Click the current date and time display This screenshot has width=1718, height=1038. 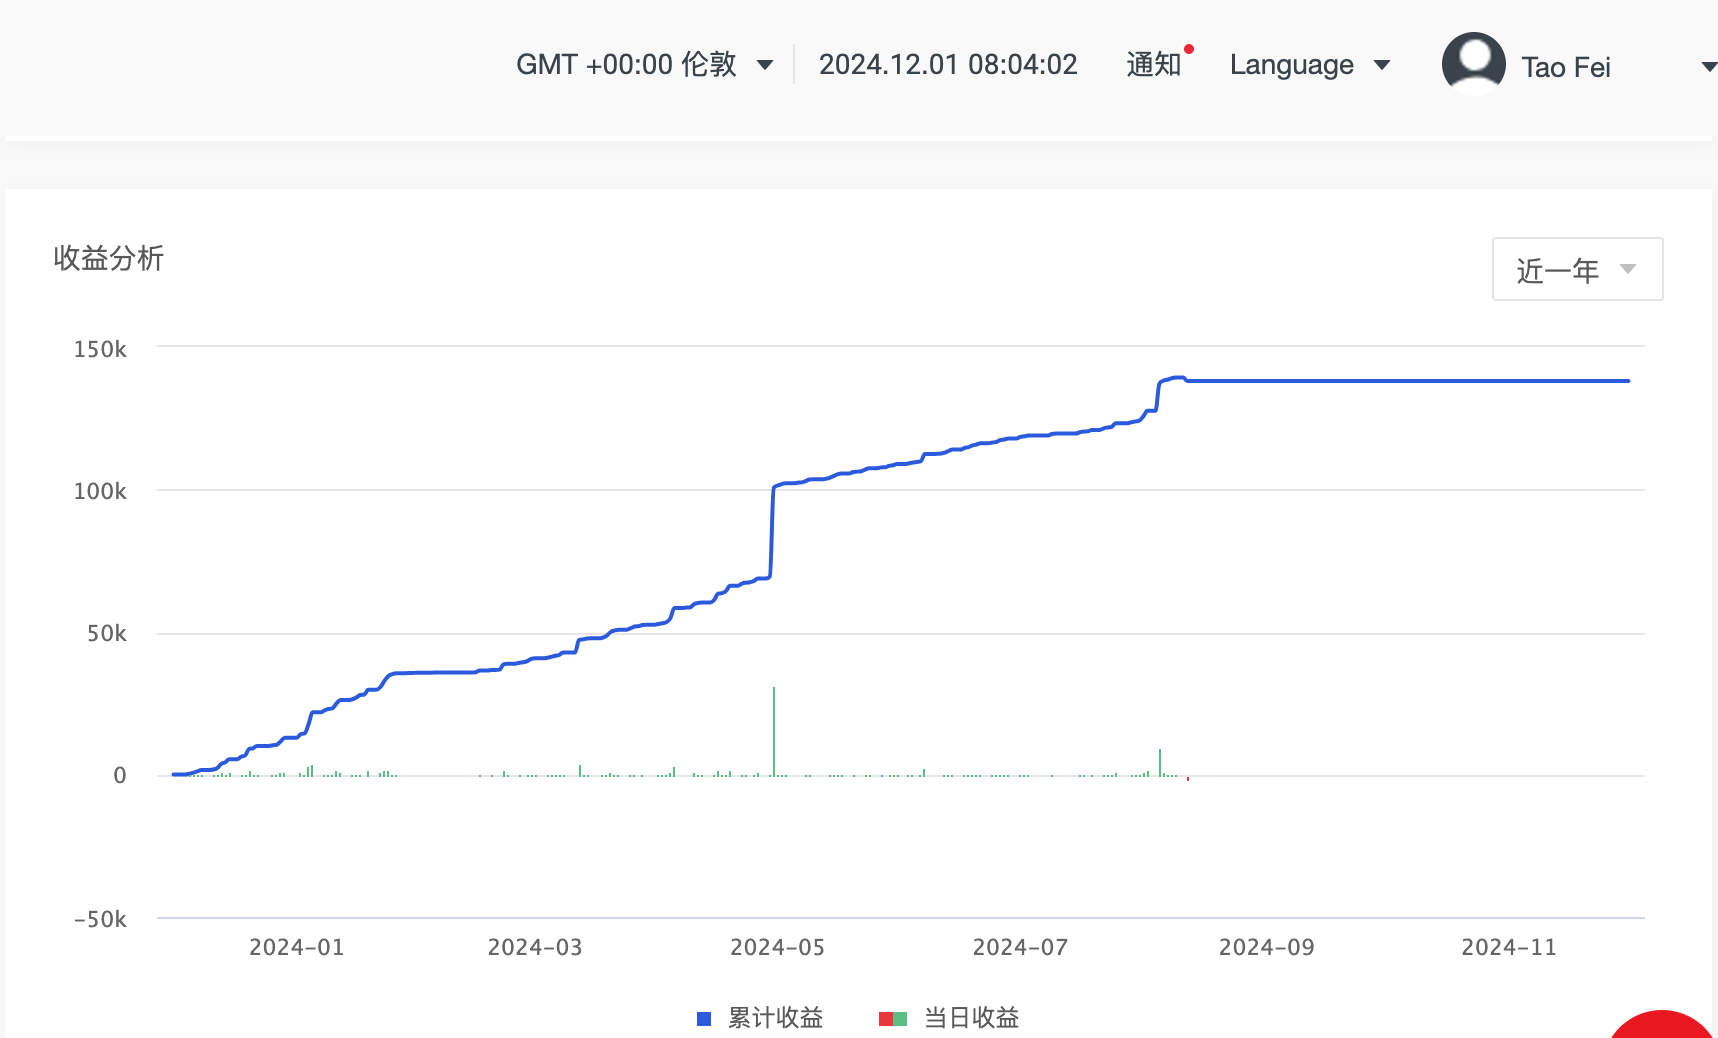pyautogui.click(x=948, y=64)
